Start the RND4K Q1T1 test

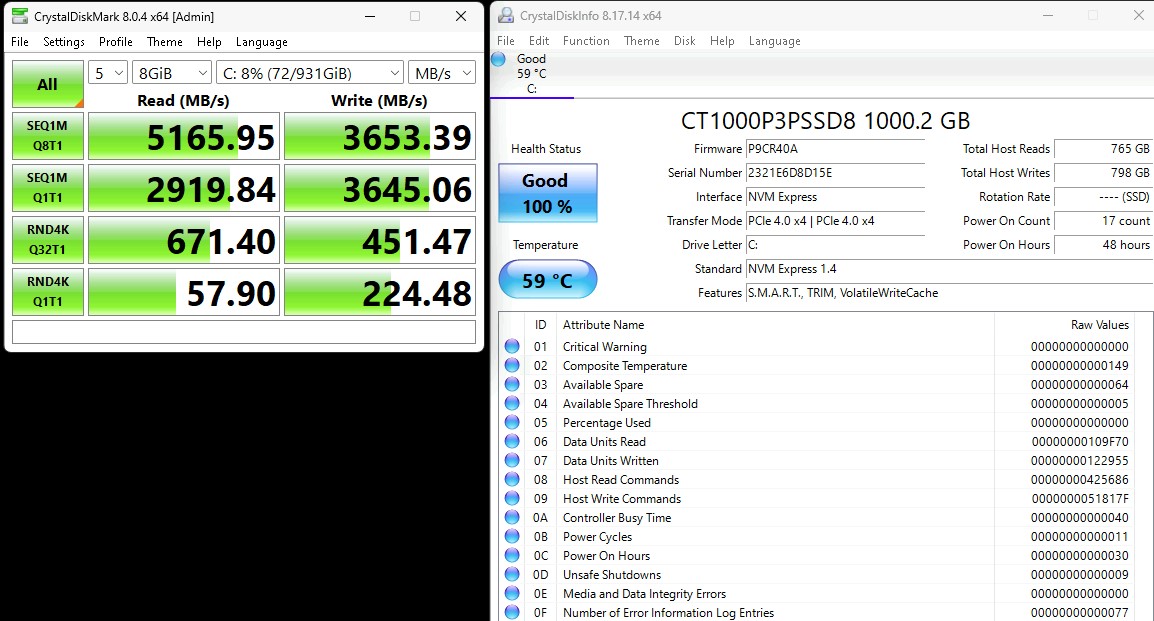pos(48,291)
